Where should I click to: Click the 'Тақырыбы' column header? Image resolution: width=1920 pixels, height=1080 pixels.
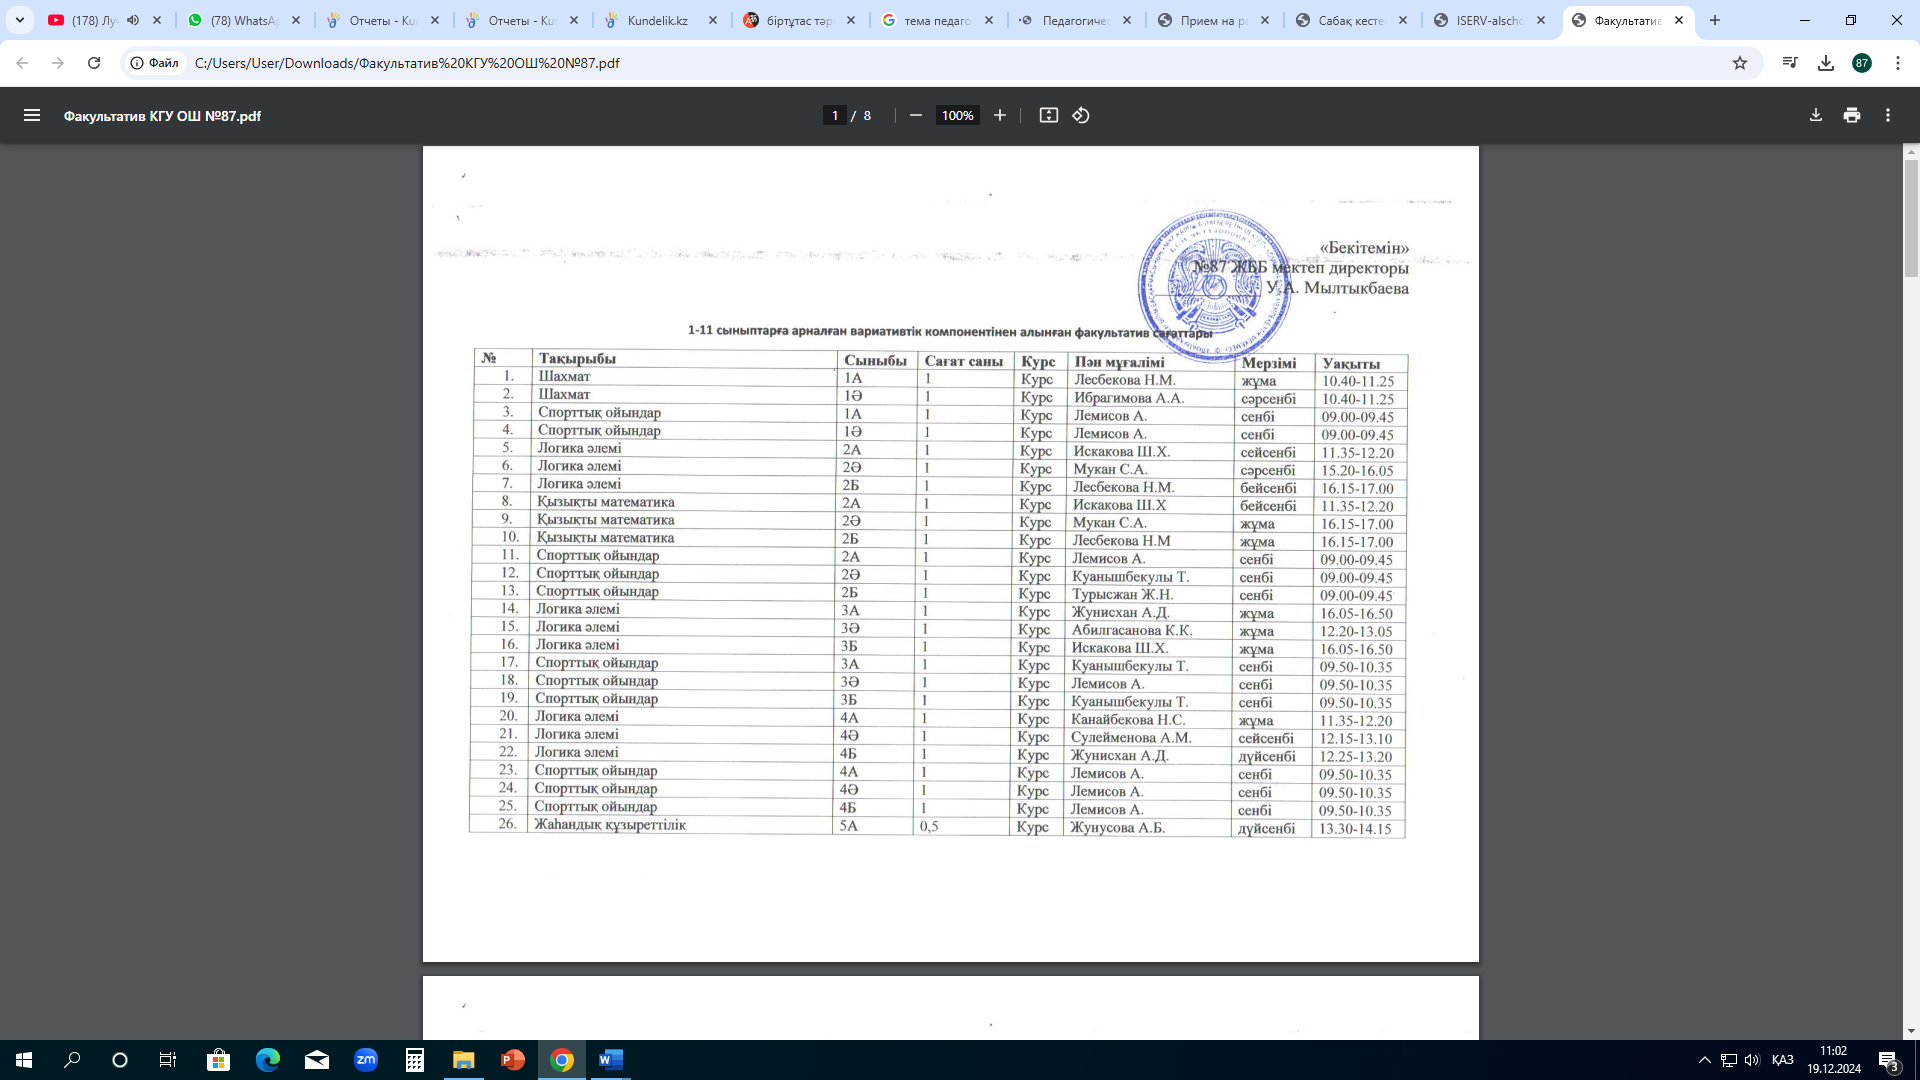(577, 358)
